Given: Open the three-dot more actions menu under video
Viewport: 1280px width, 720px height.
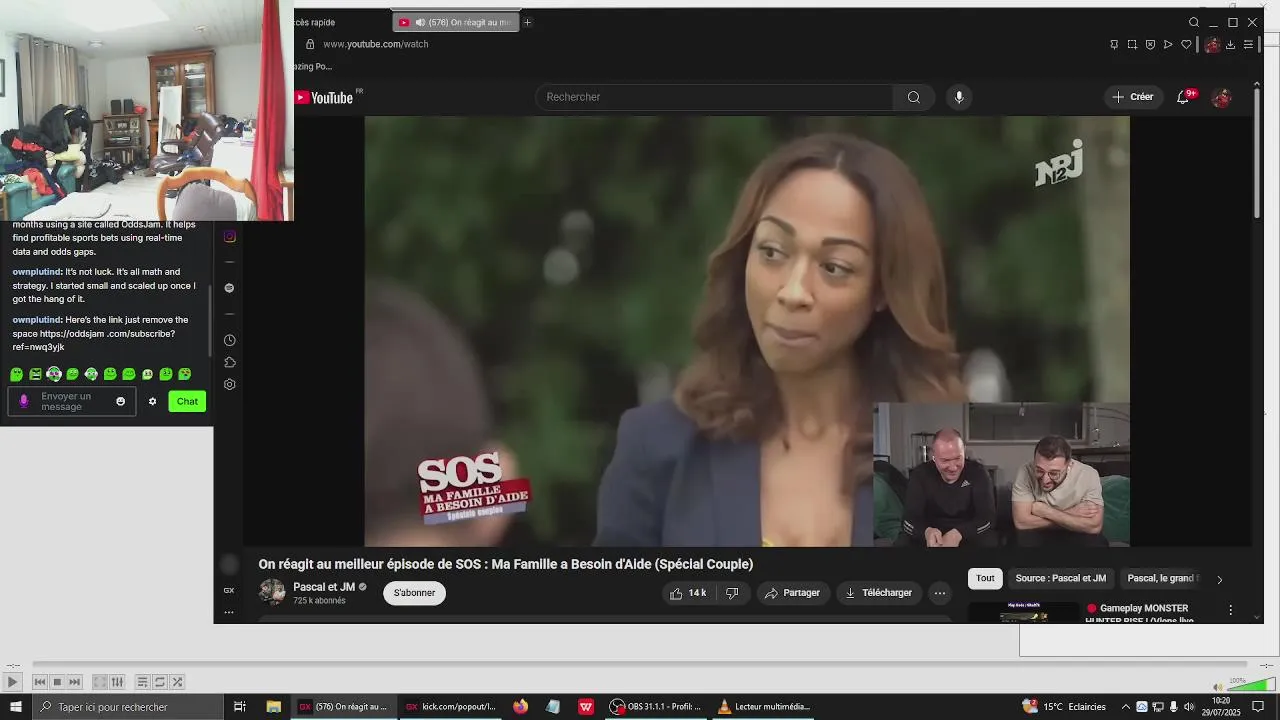Looking at the screenshot, I should [939, 593].
